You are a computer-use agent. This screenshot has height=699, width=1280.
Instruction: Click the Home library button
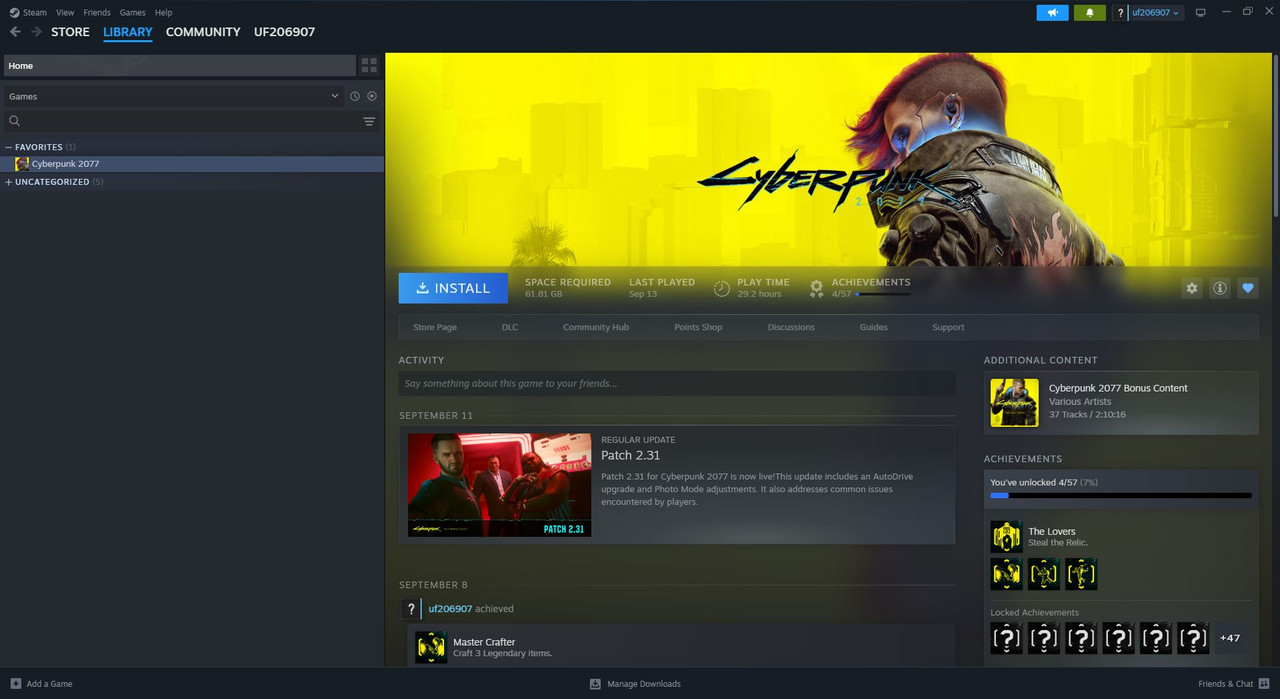coord(178,65)
